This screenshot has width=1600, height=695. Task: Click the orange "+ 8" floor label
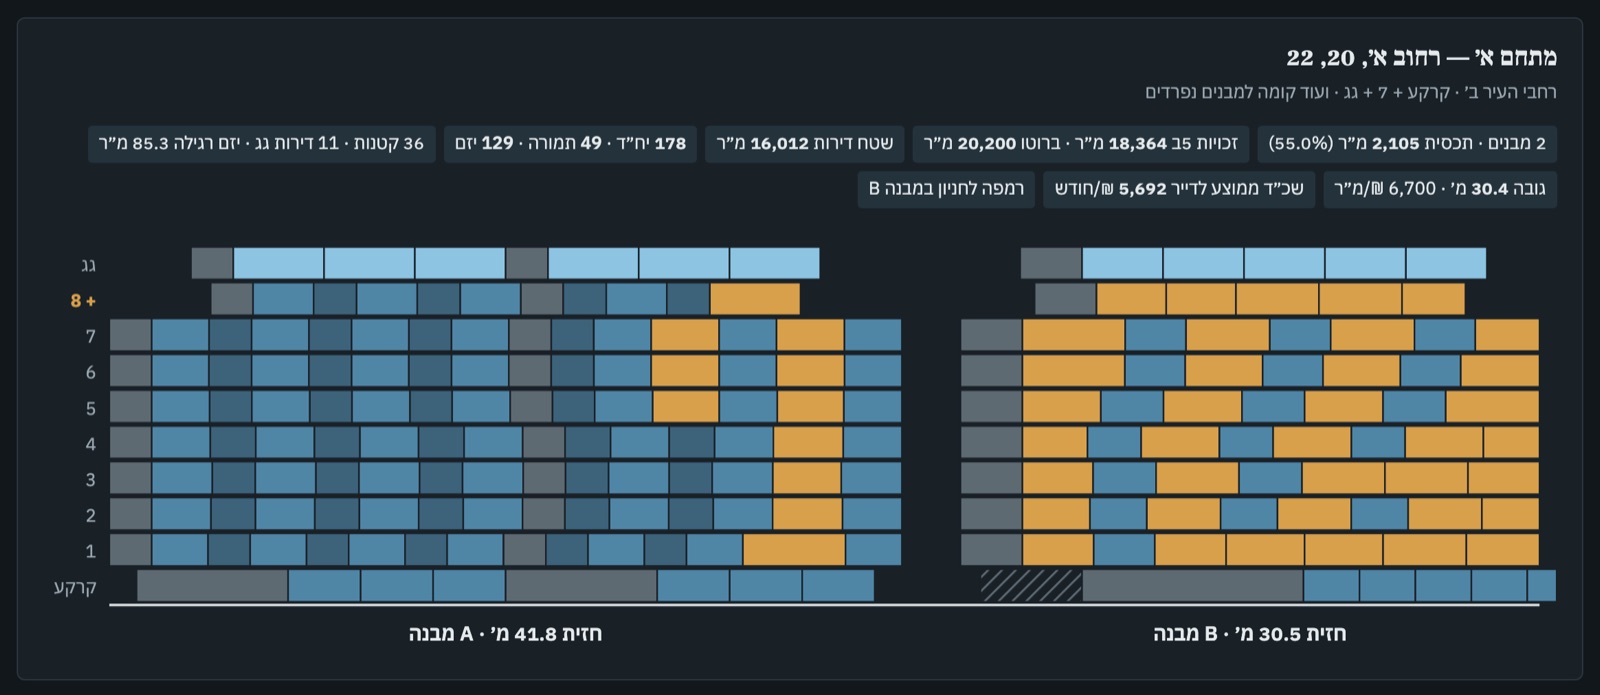point(83,300)
